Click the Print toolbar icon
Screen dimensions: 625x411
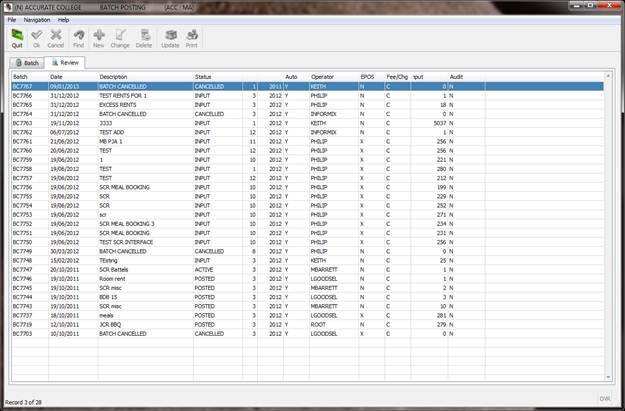tap(191, 37)
